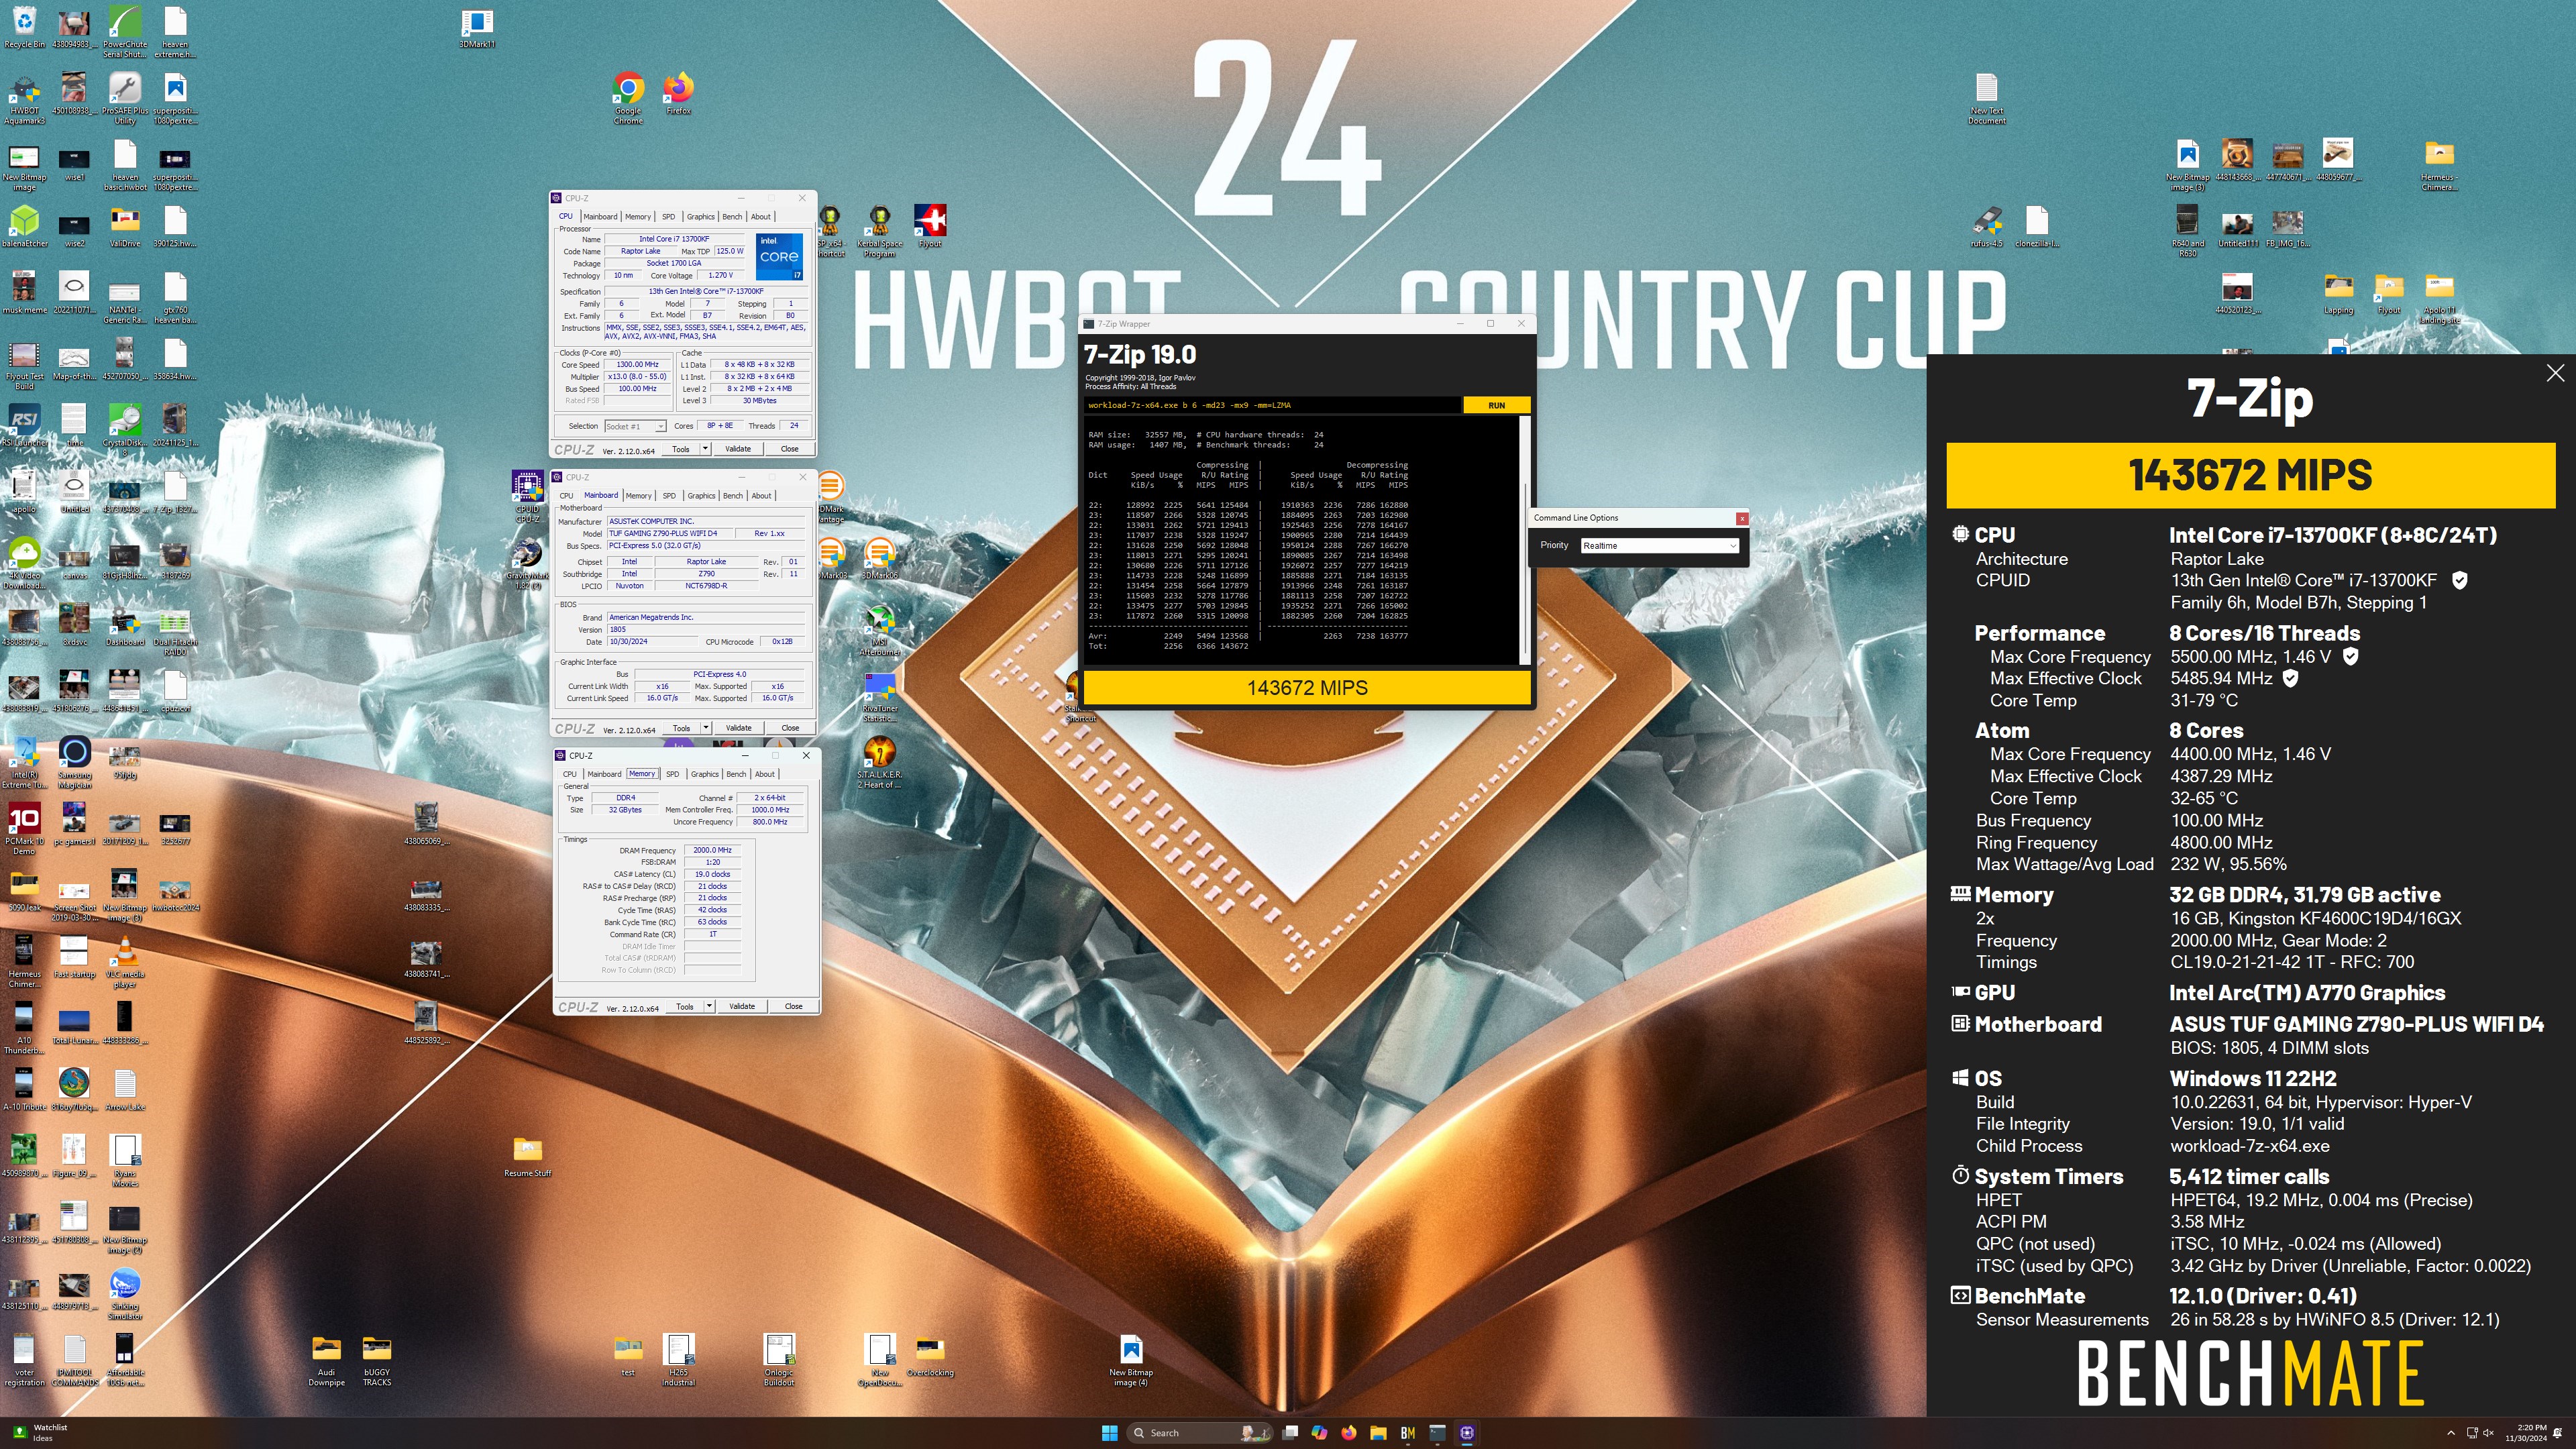Open the Watchlist Ideas taskbar widget
The width and height of the screenshot is (2576, 1449).
point(40,1433)
